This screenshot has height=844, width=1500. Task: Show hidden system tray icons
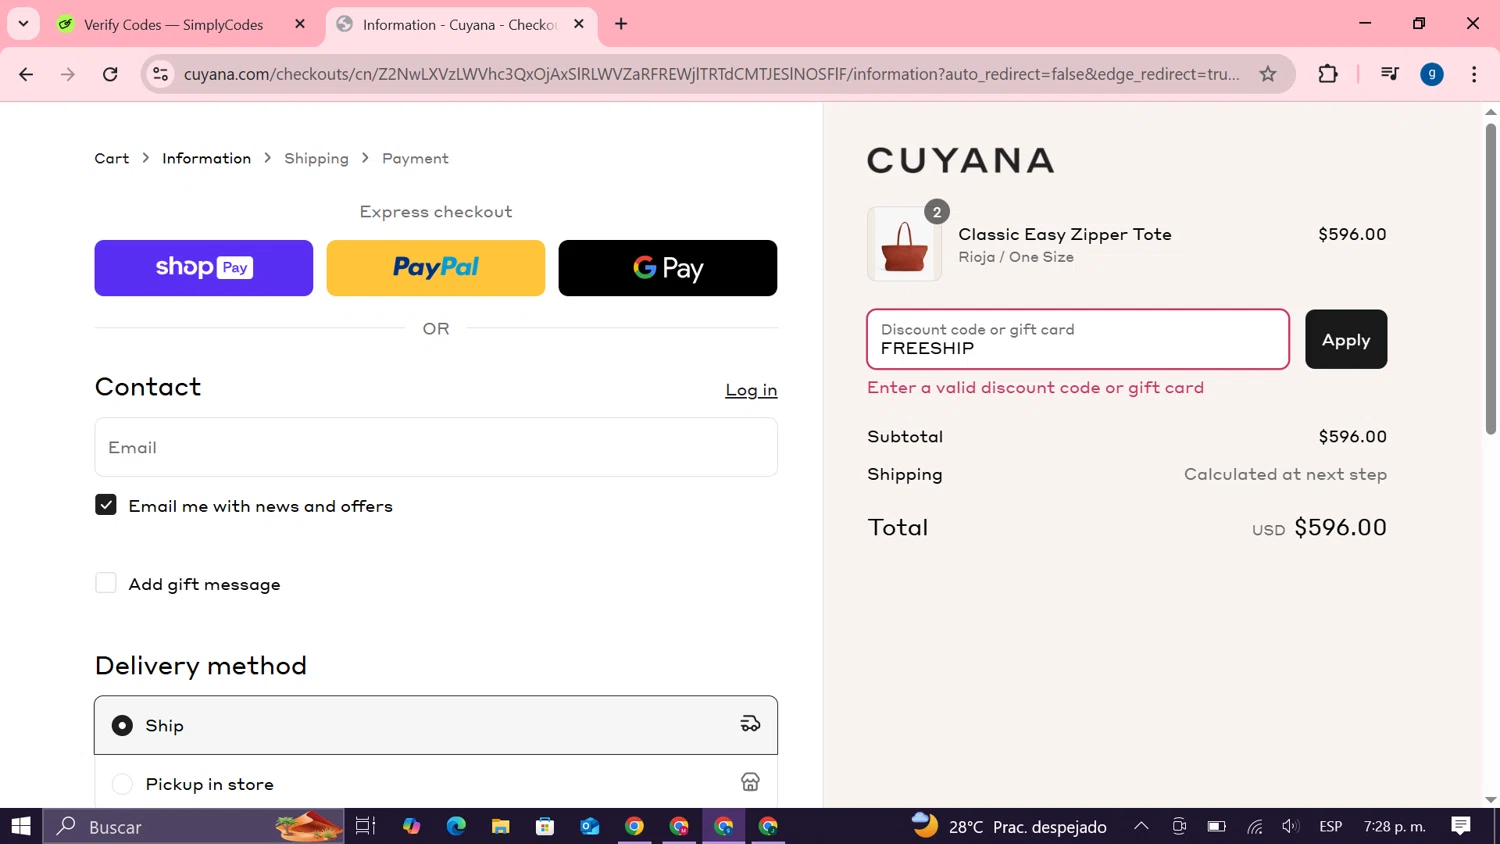coord(1141,826)
